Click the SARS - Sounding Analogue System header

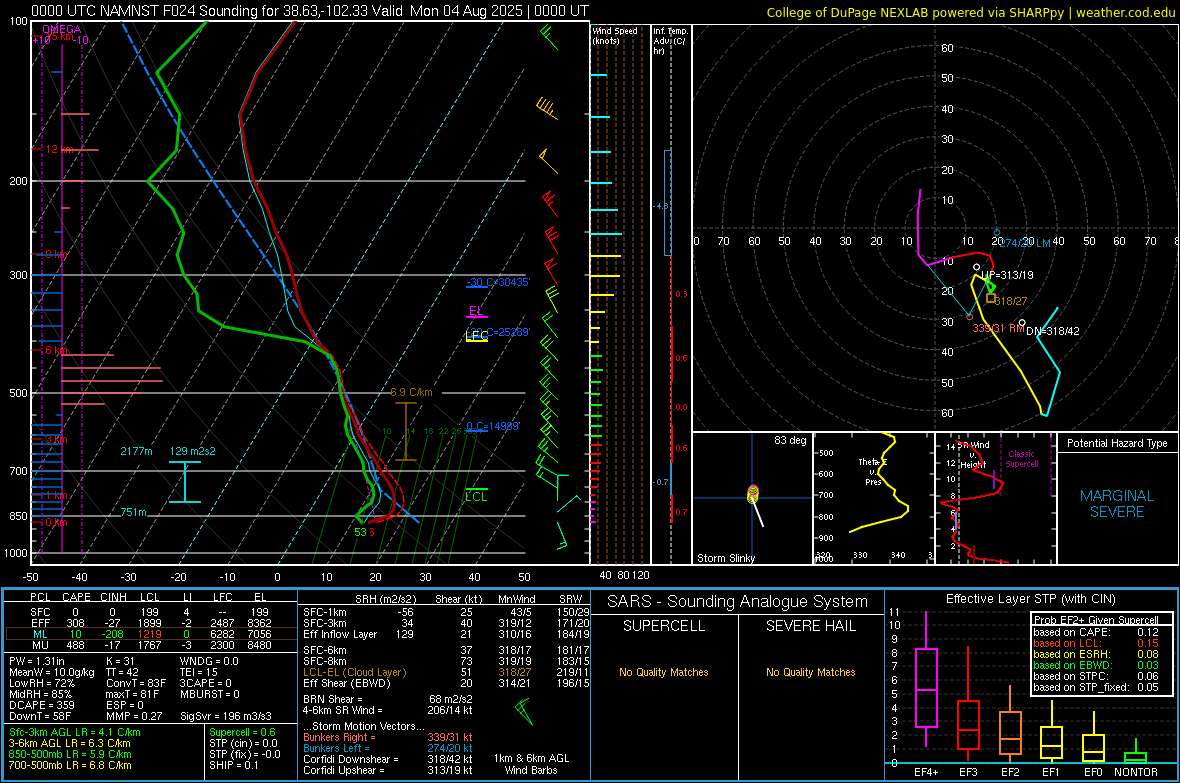click(738, 602)
